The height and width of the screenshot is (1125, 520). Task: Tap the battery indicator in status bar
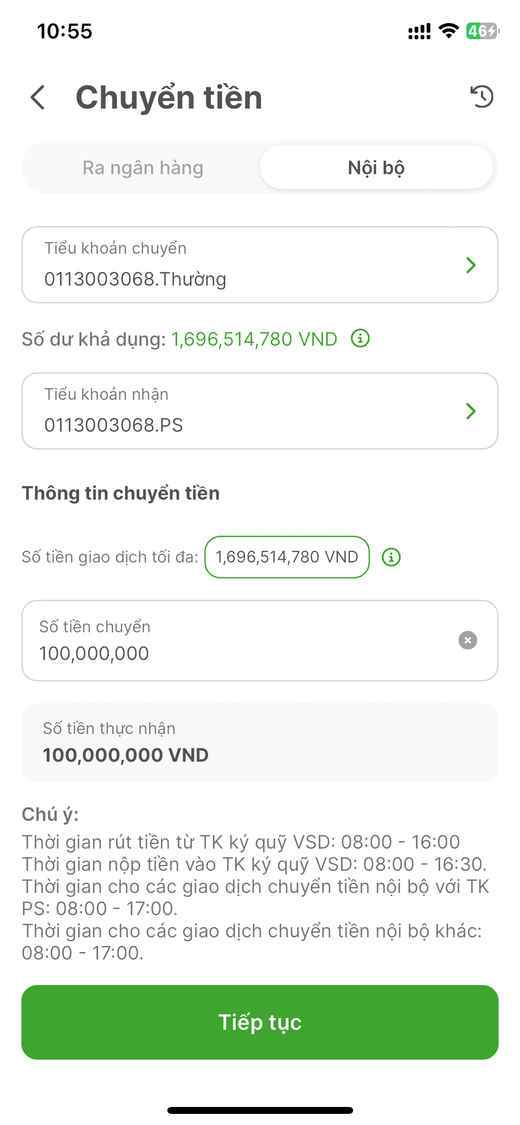481,31
